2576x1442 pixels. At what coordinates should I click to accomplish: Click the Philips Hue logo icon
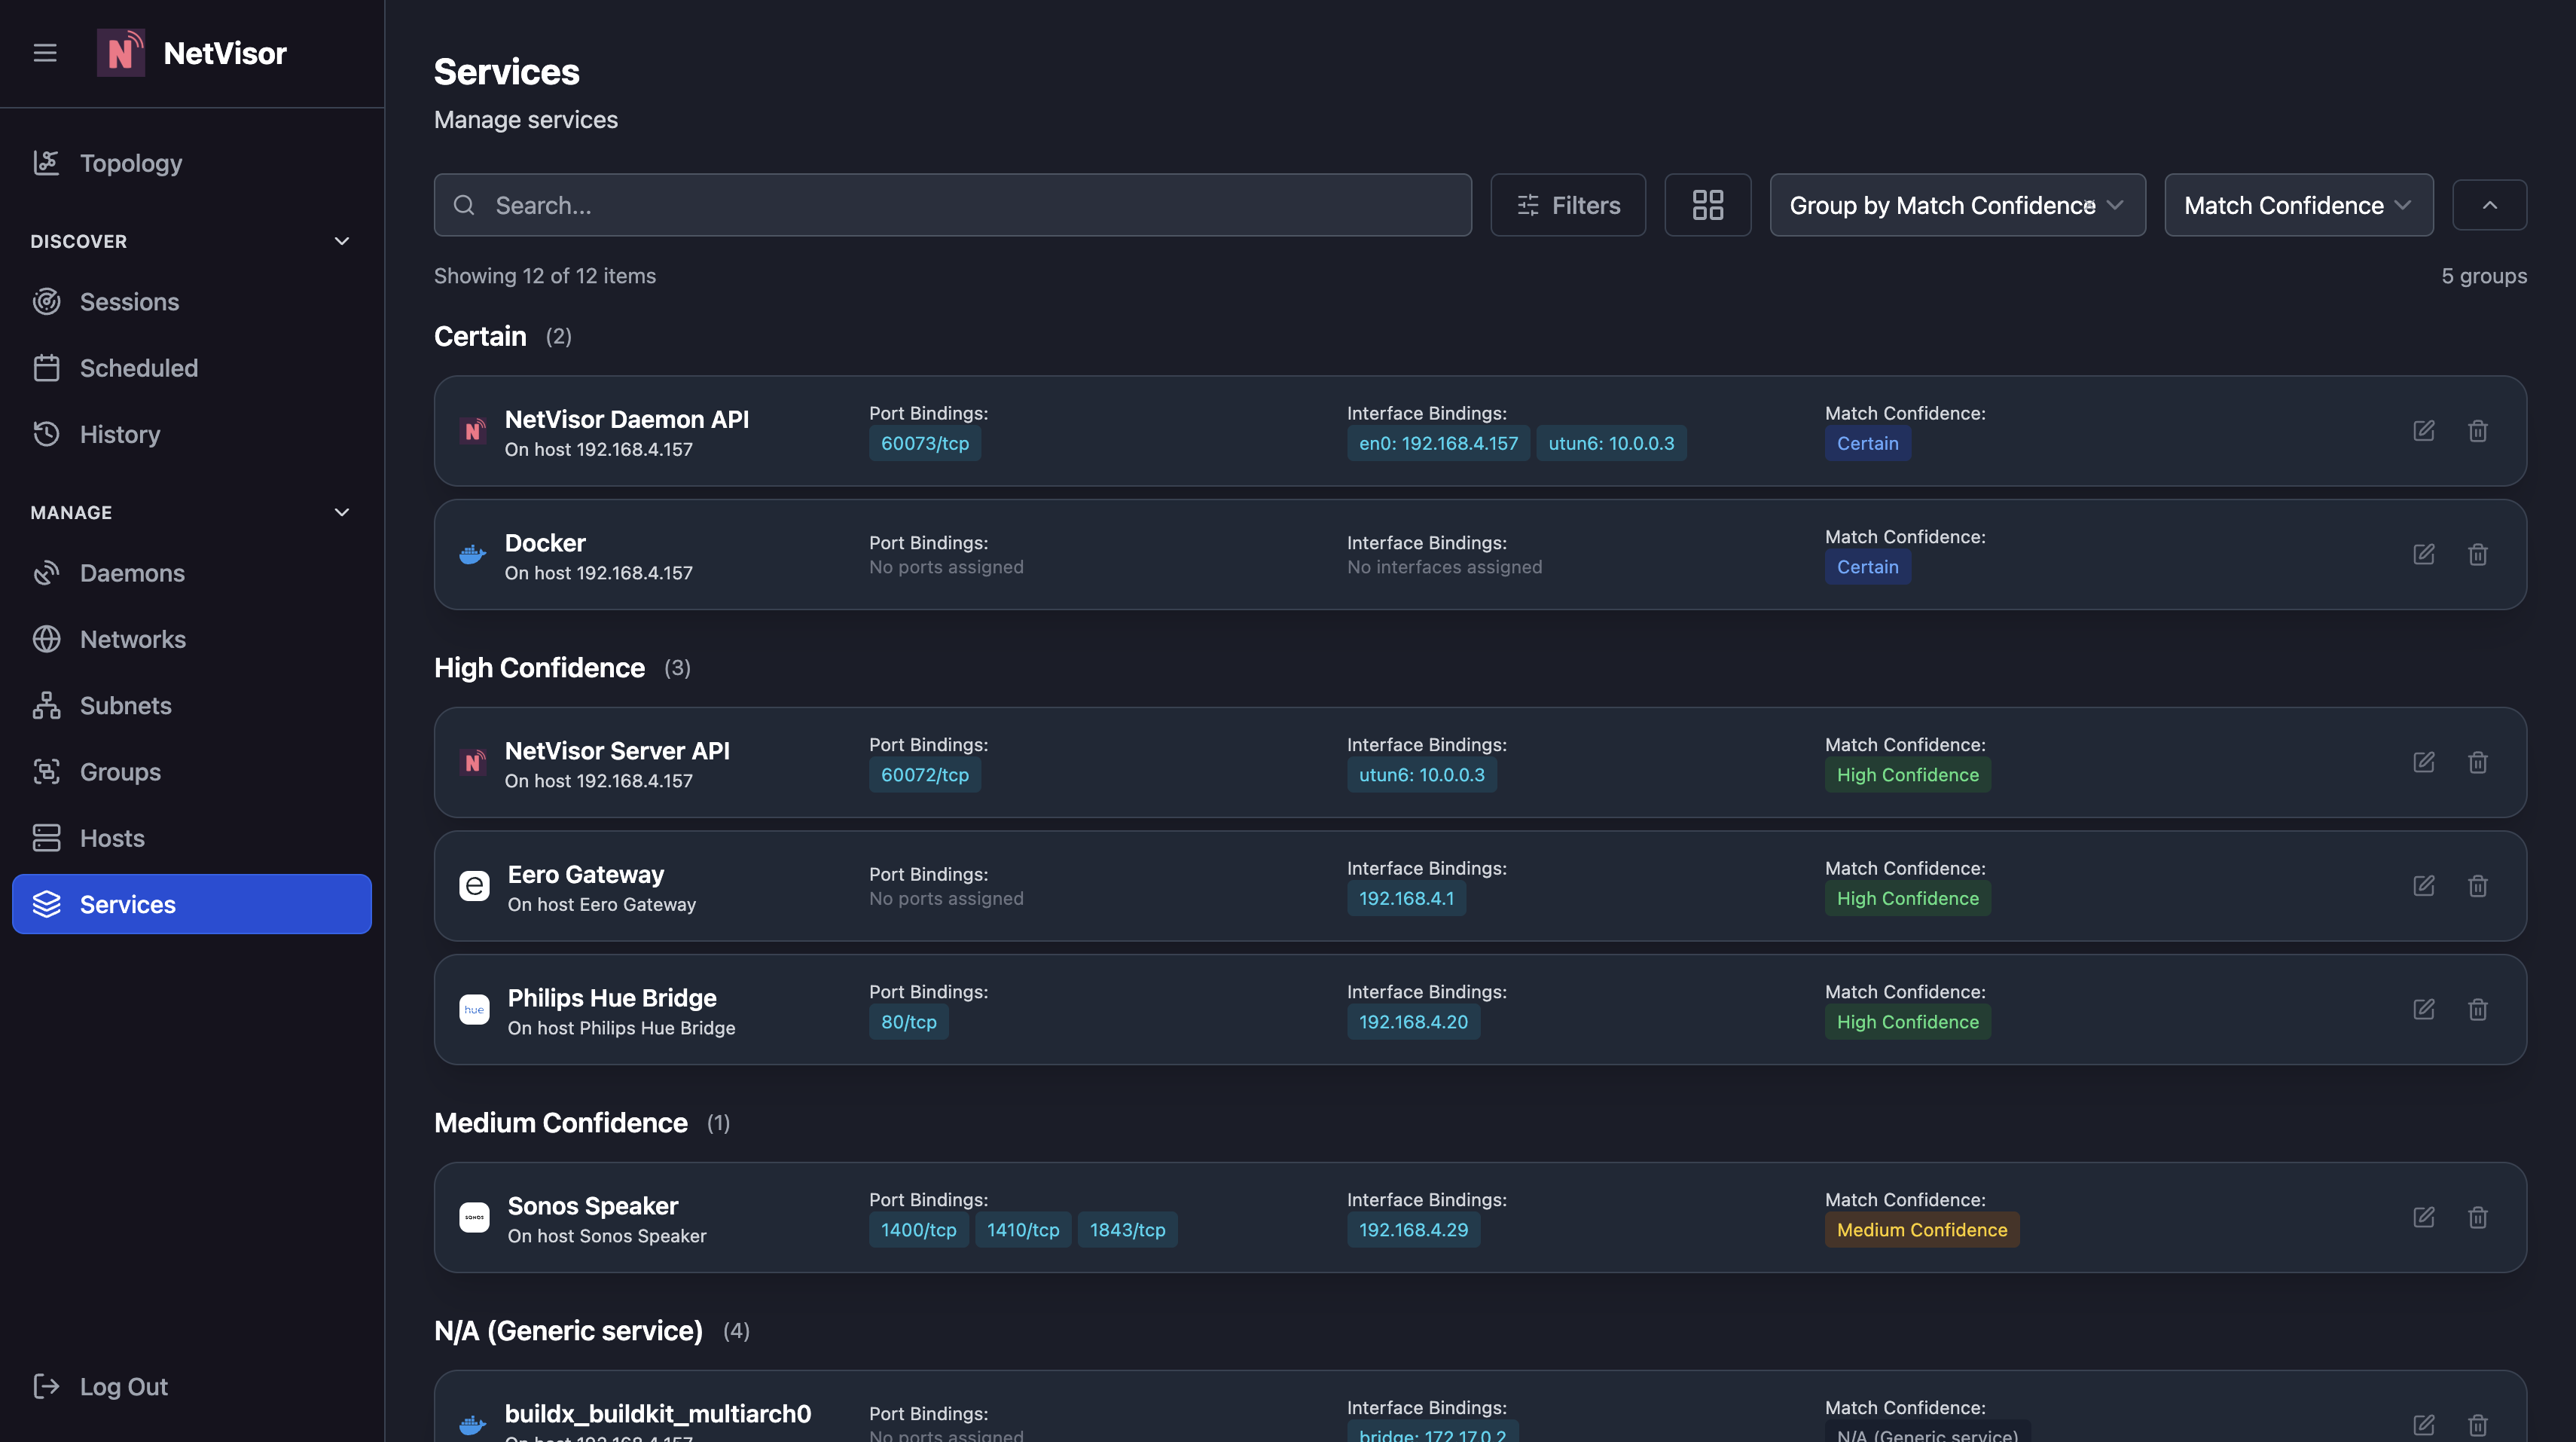[x=474, y=1010]
